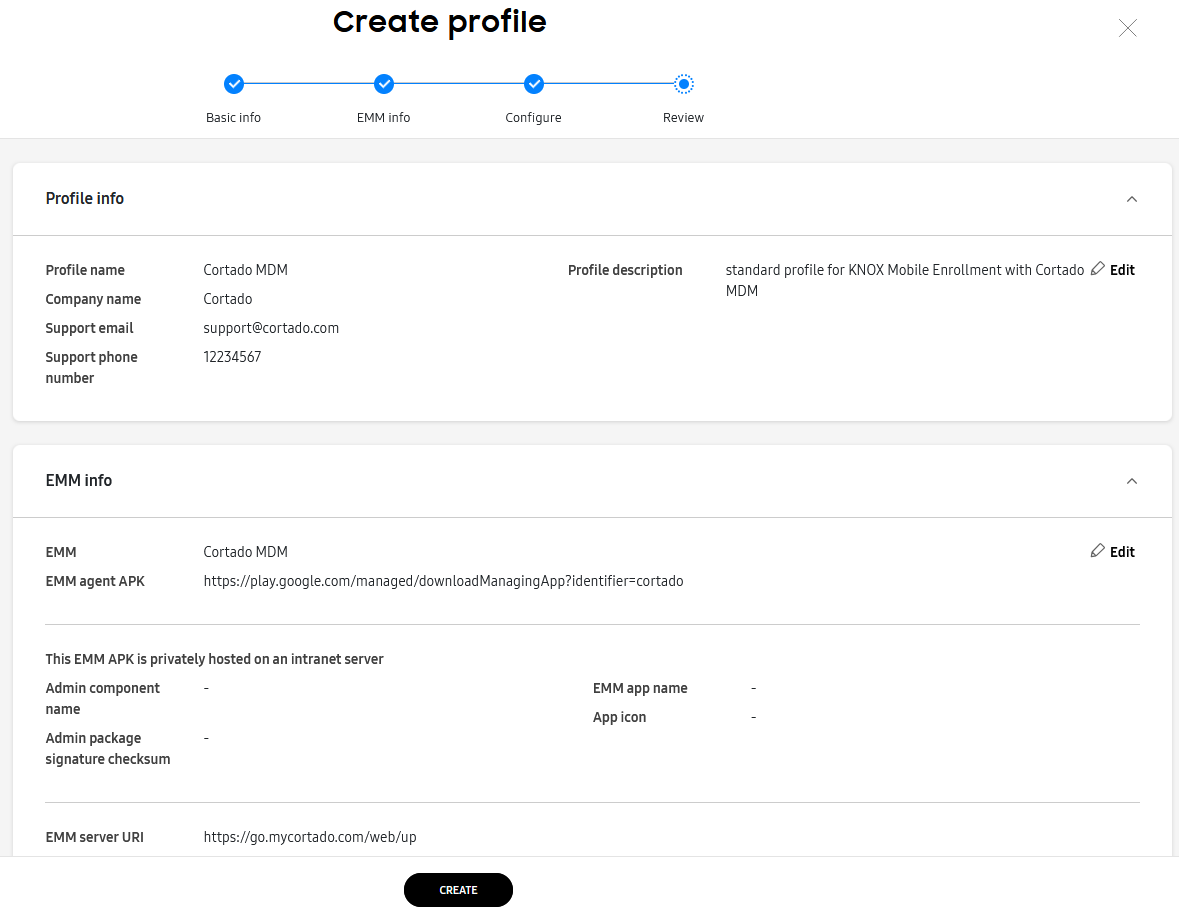Click the pencil icon in Profile info

(1097, 268)
